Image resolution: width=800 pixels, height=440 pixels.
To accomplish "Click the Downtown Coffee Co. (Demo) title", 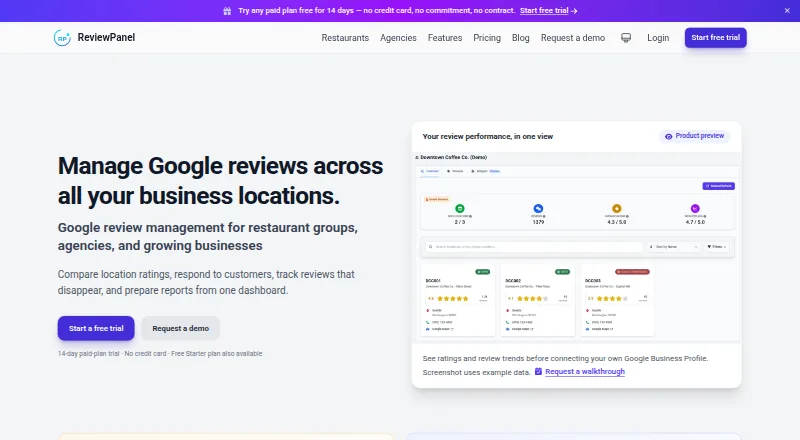I will [x=454, y=157].
